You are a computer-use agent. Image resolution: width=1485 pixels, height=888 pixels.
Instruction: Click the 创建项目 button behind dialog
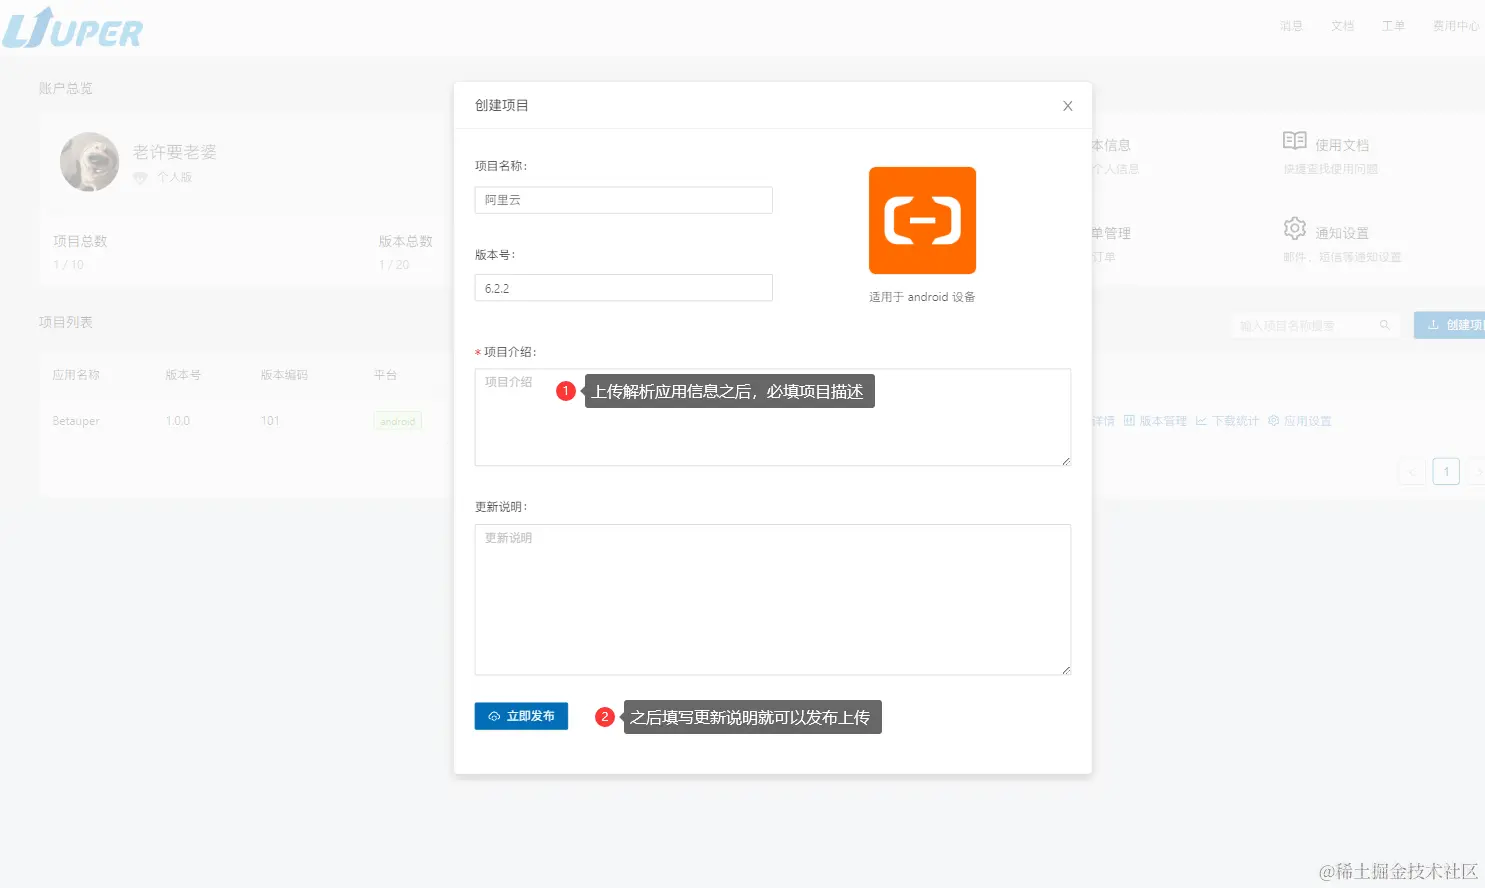pos(1450,325)
